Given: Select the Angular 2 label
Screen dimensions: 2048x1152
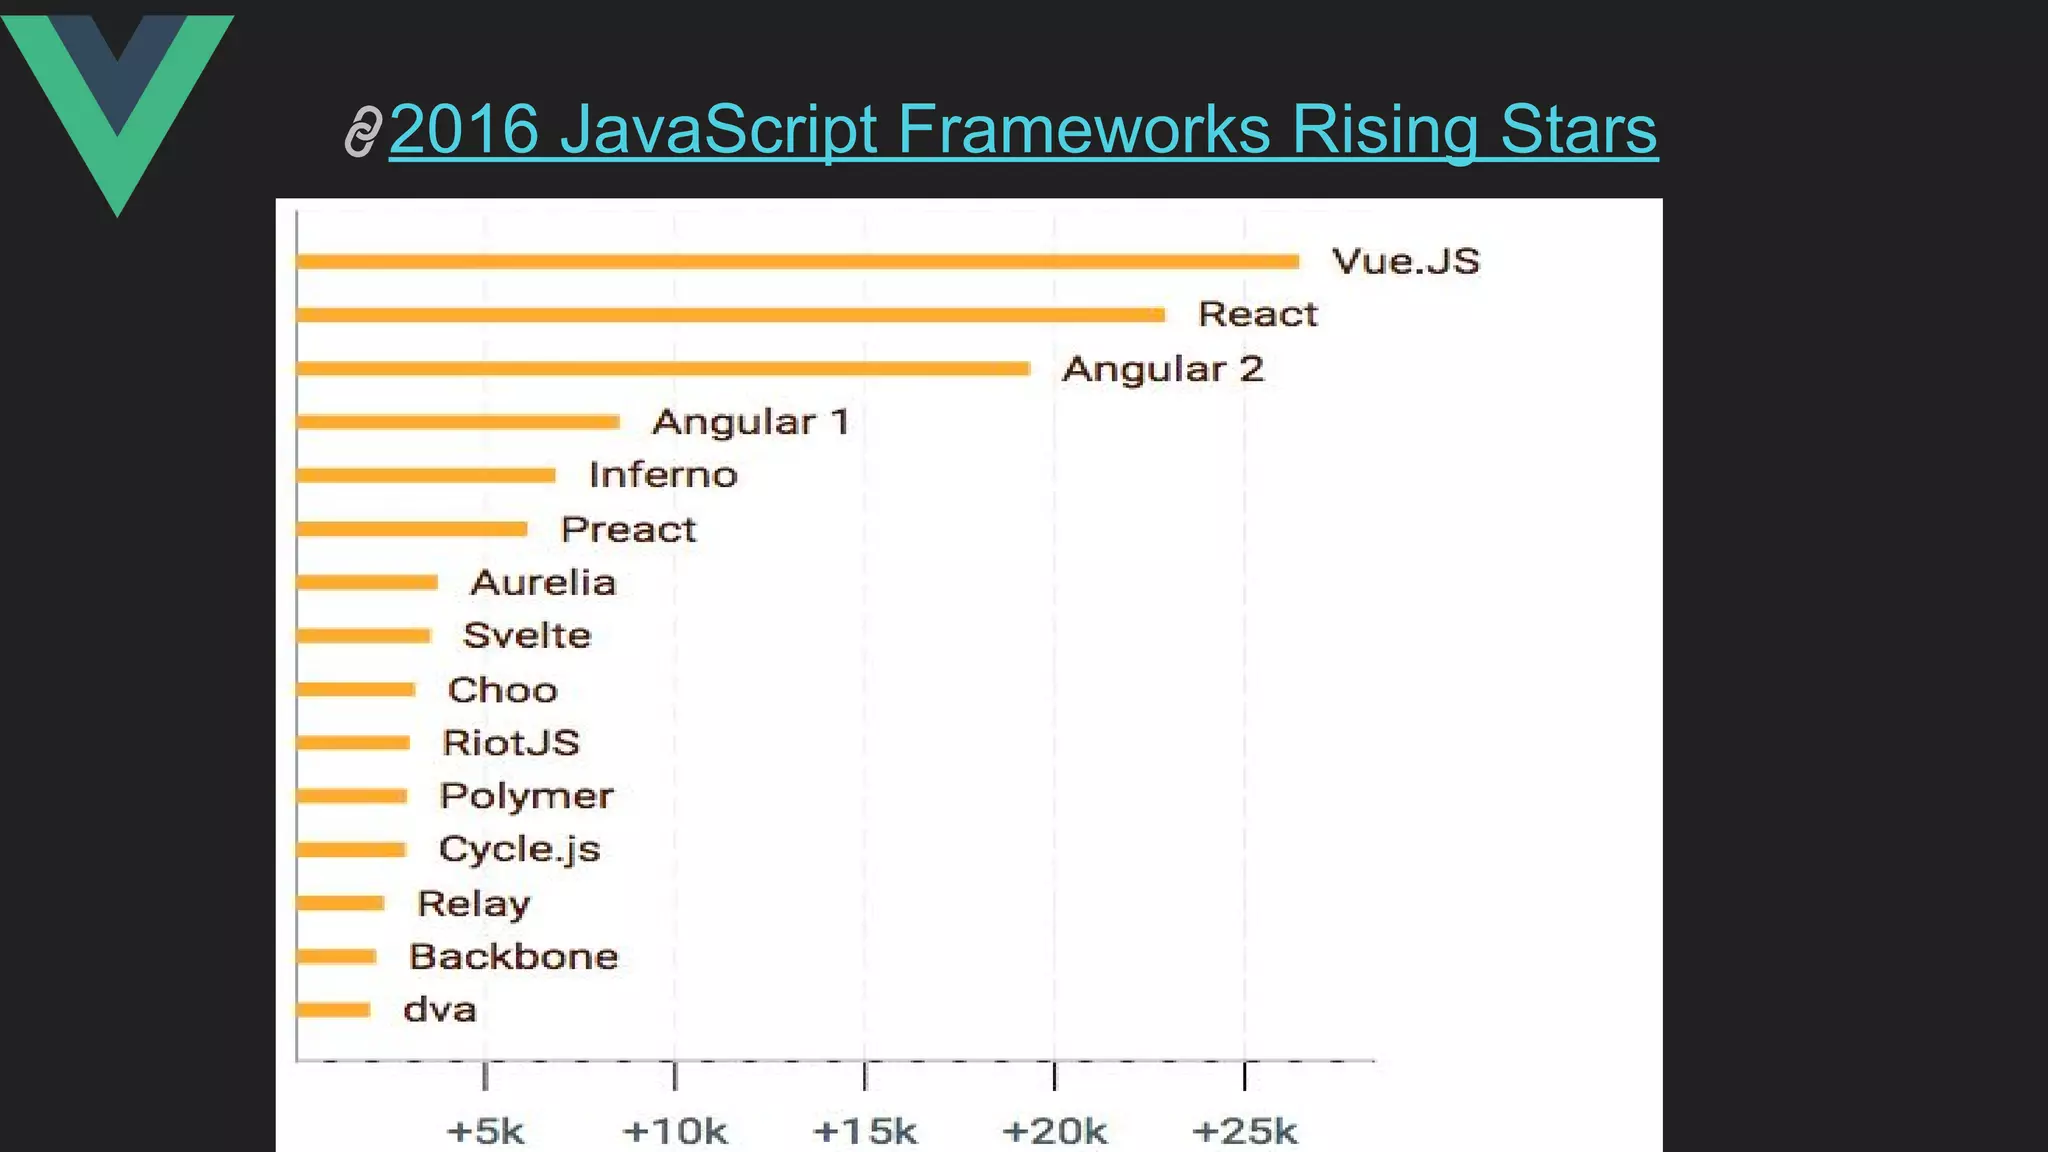Looking at the screenshot, I should 1163,369.
